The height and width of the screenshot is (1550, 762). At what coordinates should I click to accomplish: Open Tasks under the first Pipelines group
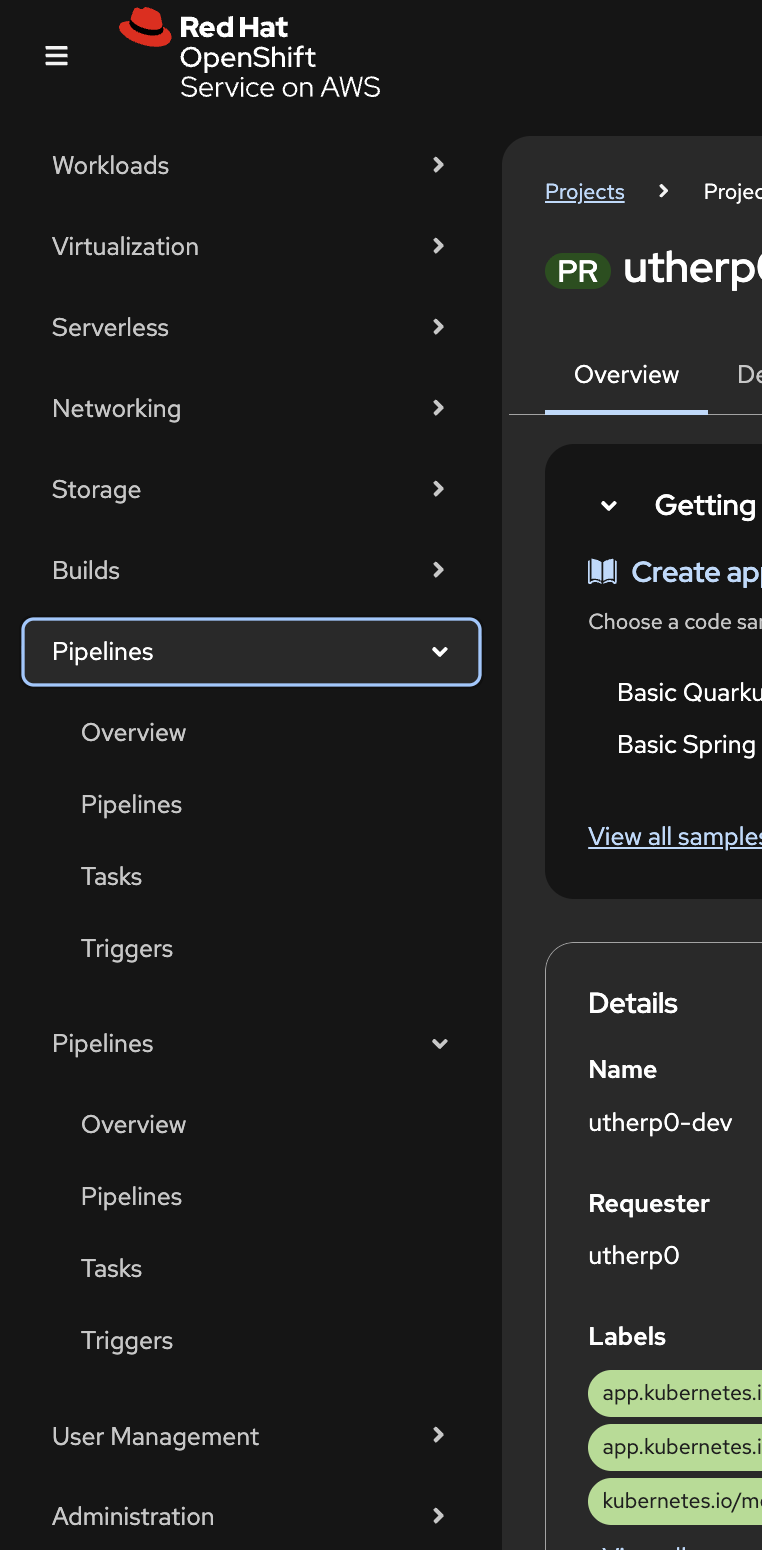coord(112,877)
